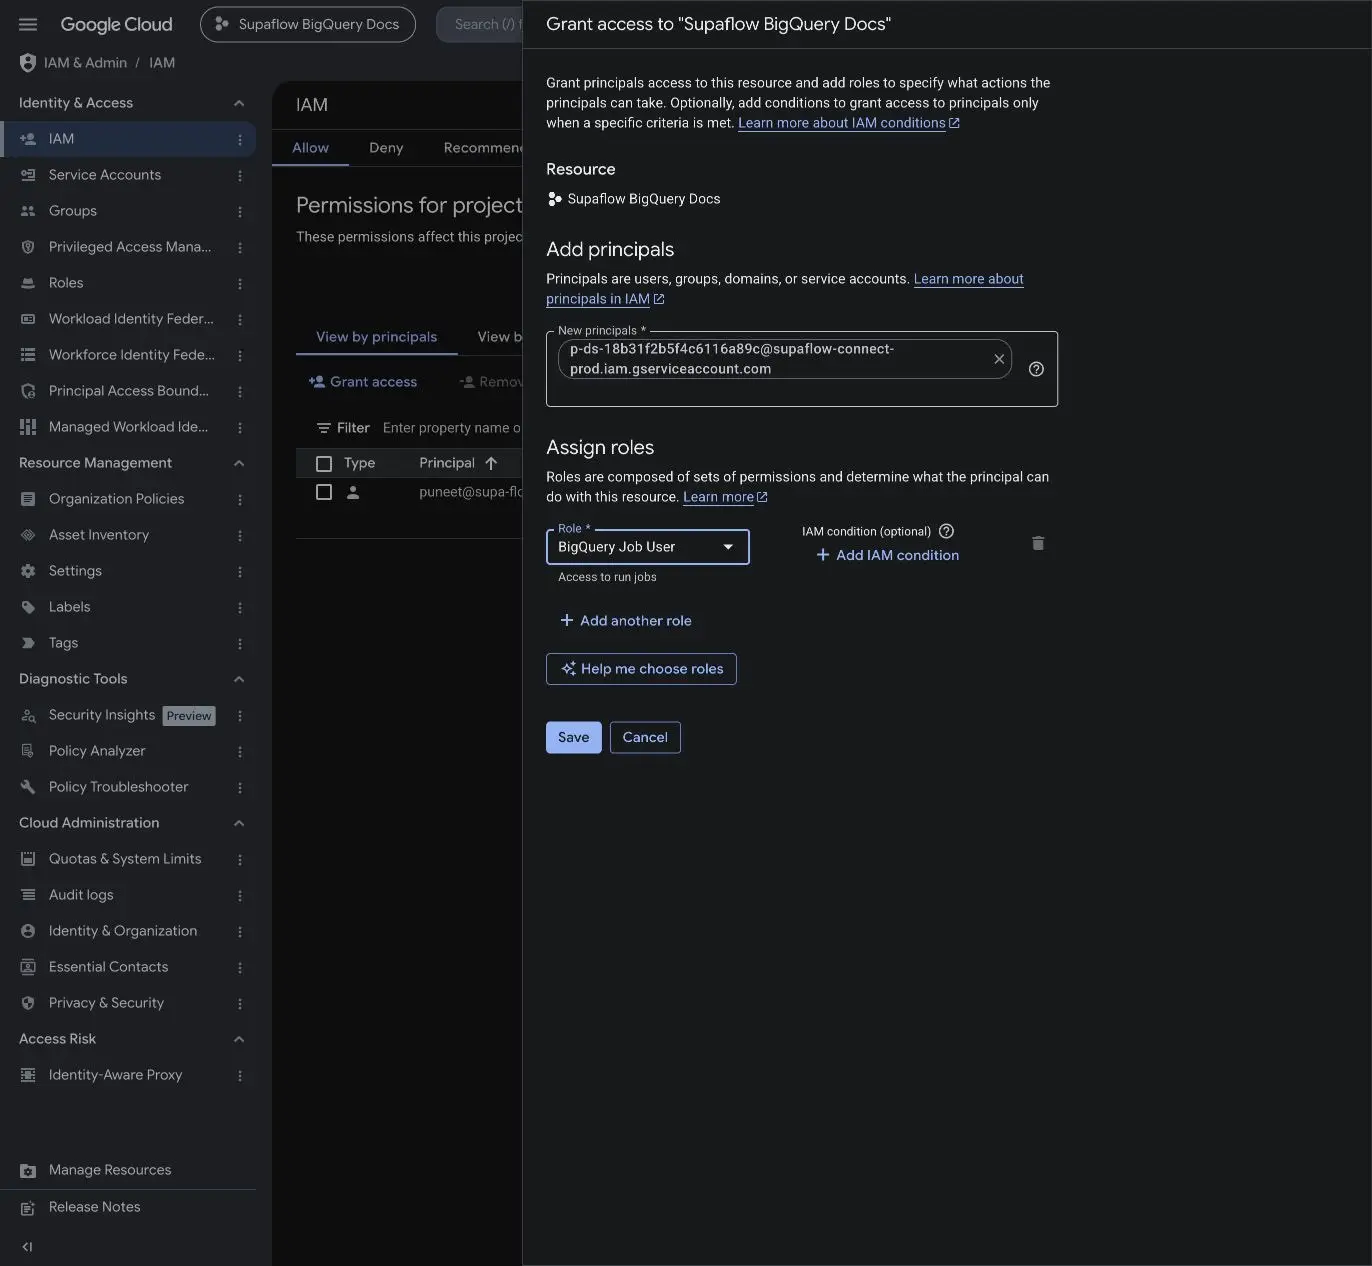Click the help icon beside New principals
1372x1266 pixels.
[1036, 369]
